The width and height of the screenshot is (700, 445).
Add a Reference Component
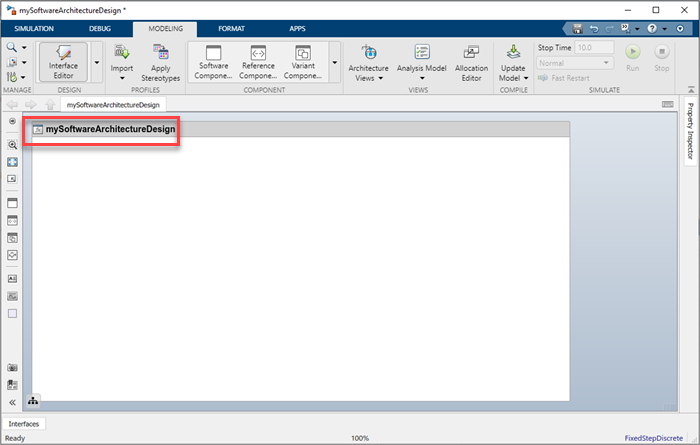click(258, 62)
